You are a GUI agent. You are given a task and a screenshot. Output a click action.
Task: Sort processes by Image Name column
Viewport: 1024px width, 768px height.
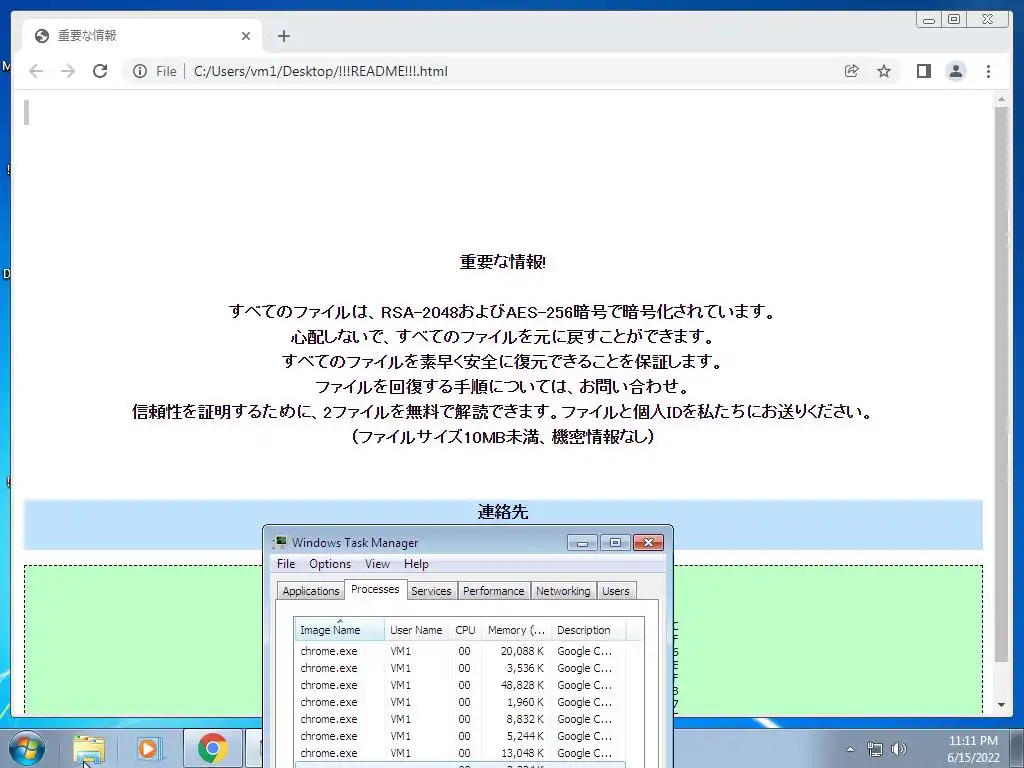(340, 630)
